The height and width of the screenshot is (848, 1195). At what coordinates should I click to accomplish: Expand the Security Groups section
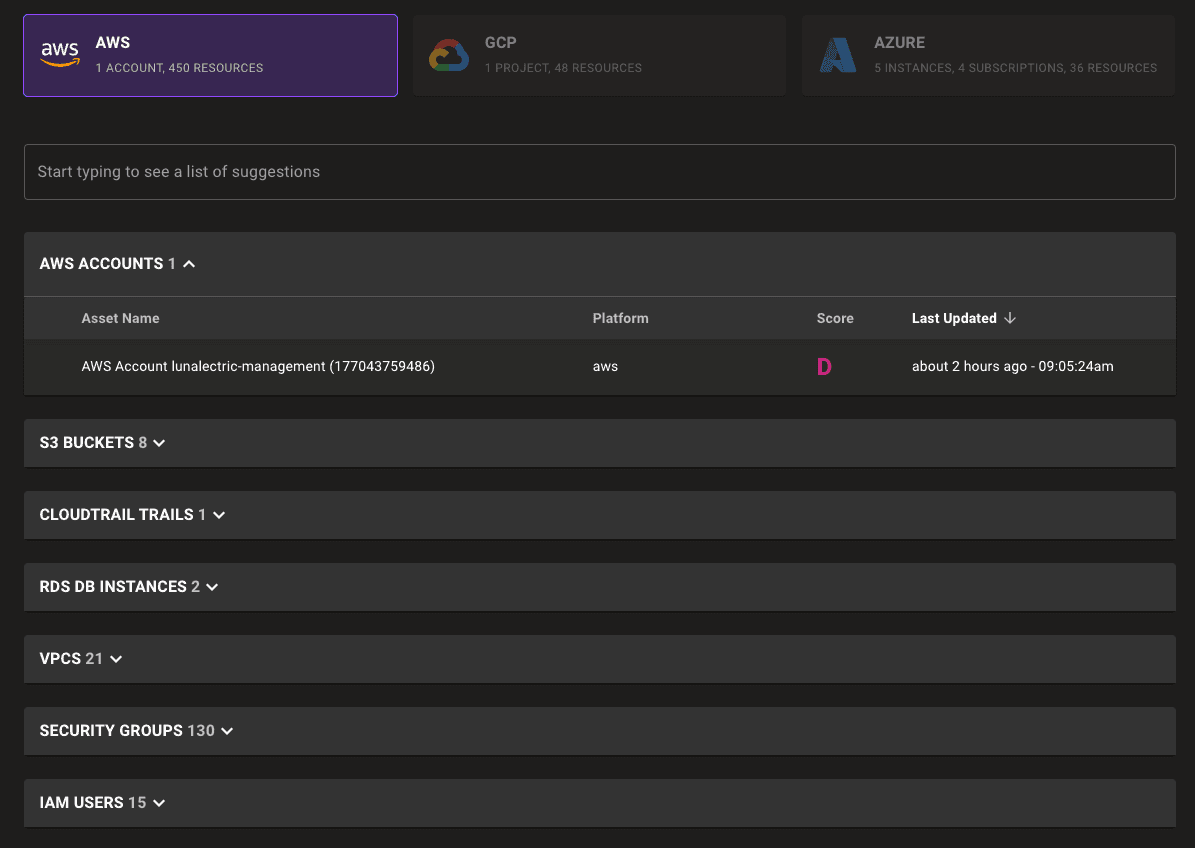point(227,731)
